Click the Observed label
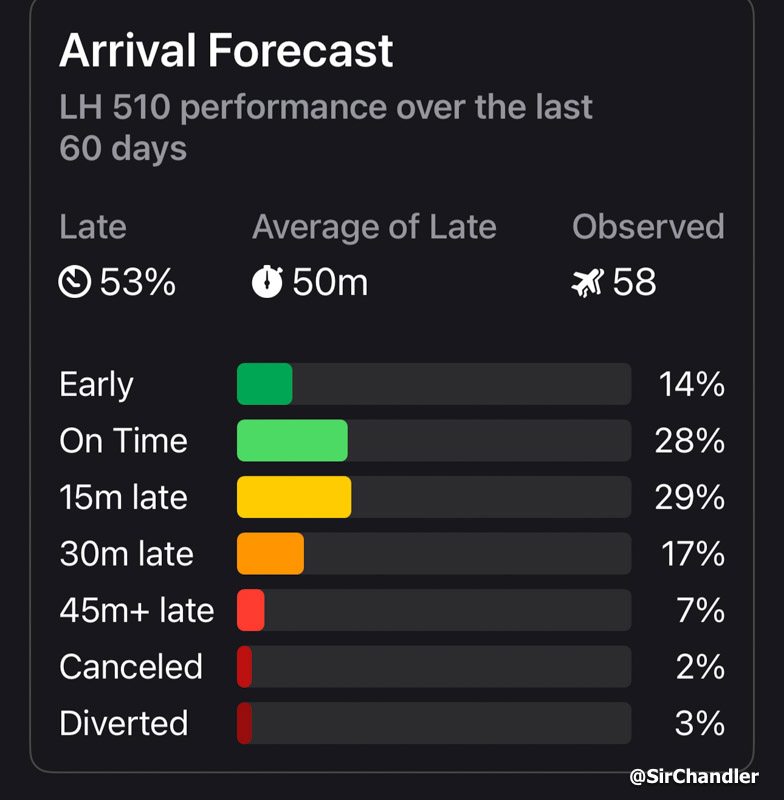Image resolution: width=784 pixels, height=800 pixels. click(x=648, y=227)
